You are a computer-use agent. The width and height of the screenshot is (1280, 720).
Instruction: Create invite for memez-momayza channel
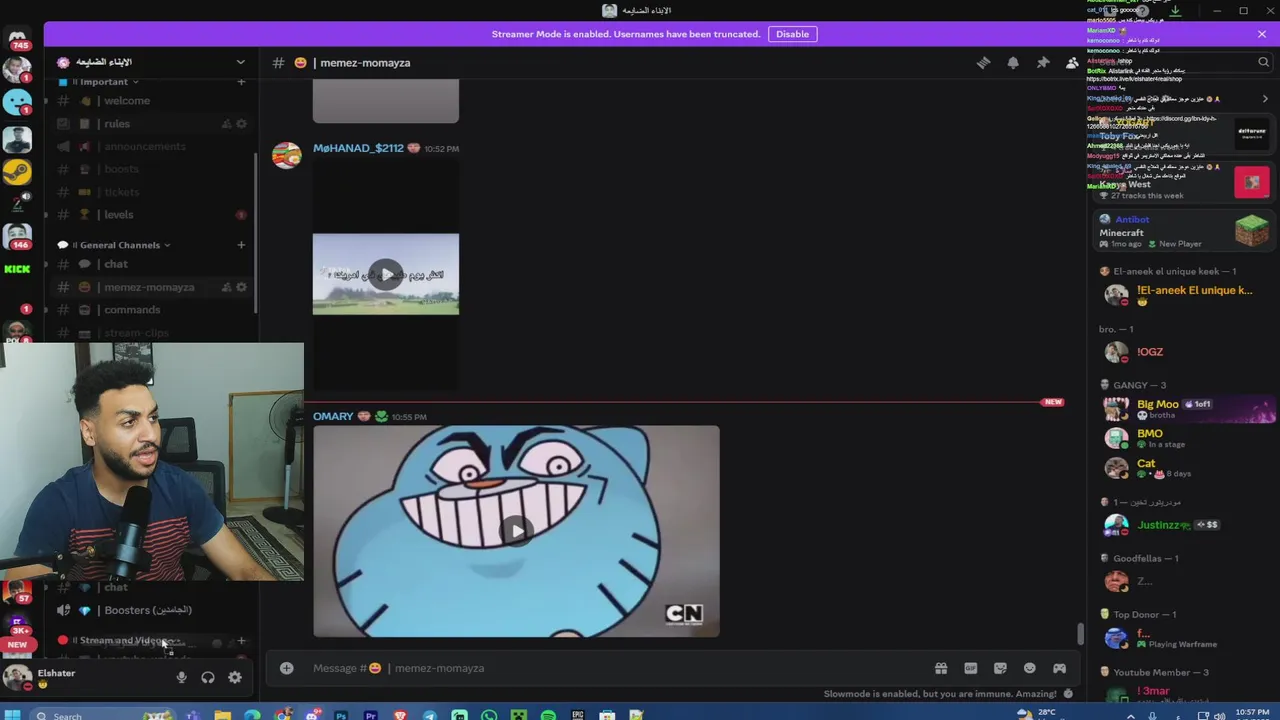pyautogui.click(x=226, y=287)
